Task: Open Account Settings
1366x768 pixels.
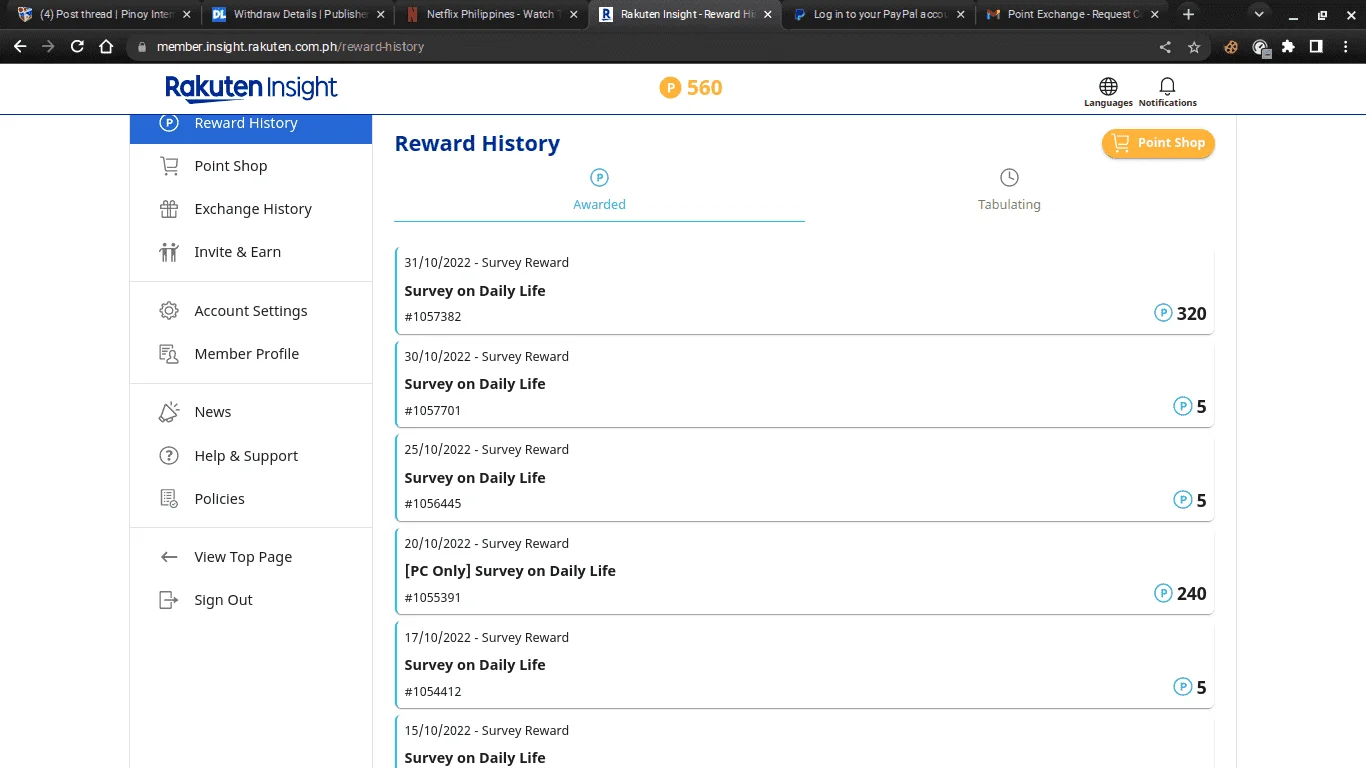Action: [x=250, y=311]
